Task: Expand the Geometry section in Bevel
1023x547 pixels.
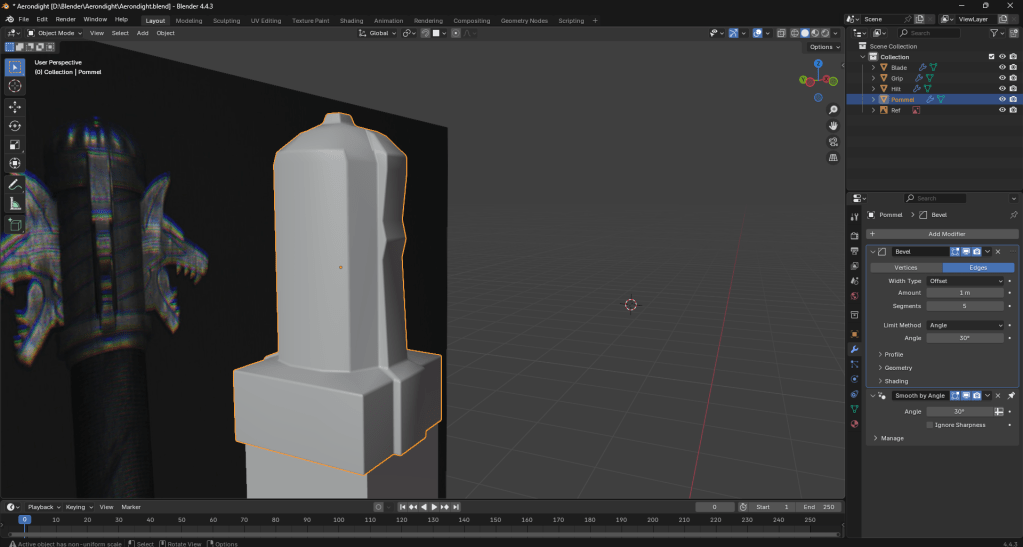Action: [x=897, y=368]
